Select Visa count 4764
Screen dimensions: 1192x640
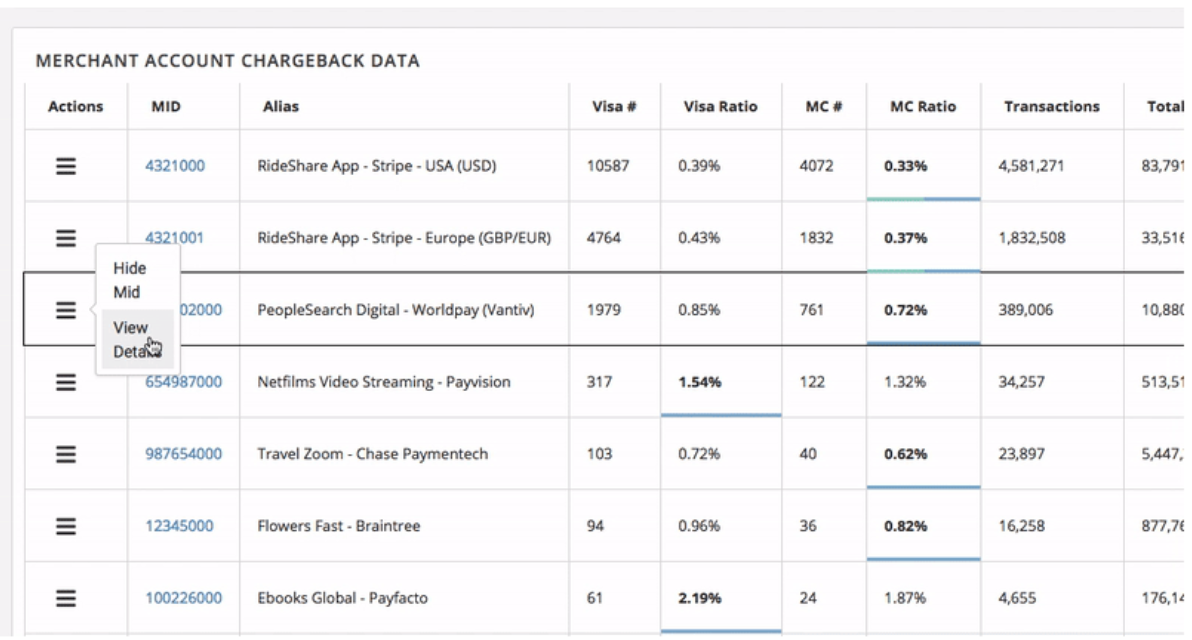604,238
